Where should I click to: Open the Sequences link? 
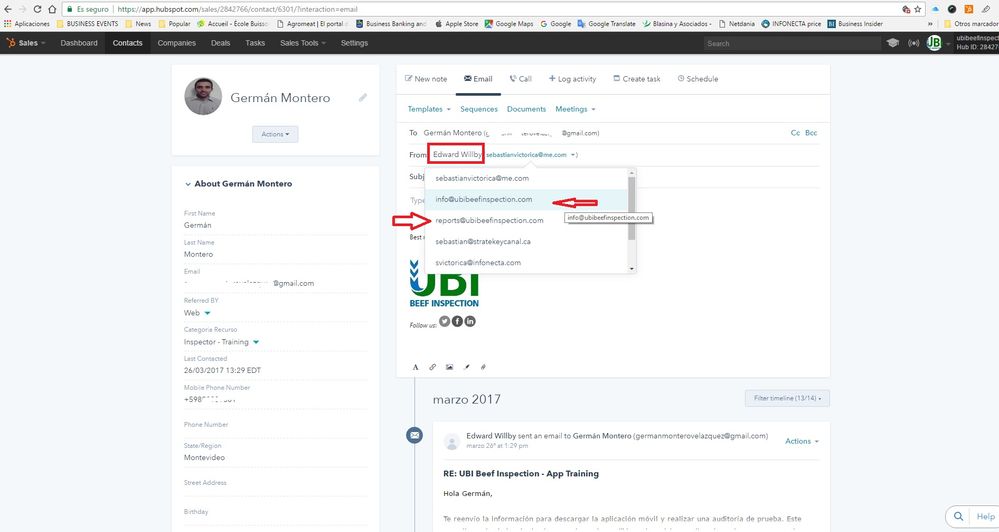click(x=479, y=109)
